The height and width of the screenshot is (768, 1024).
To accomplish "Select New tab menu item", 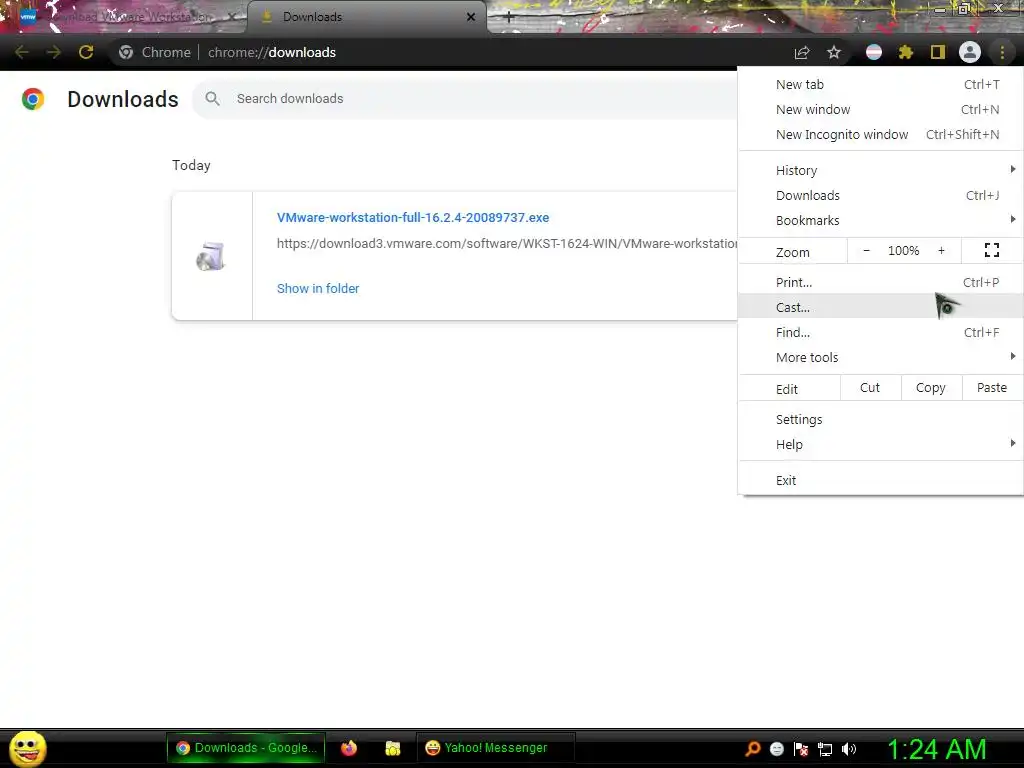I will click(880, 84).
